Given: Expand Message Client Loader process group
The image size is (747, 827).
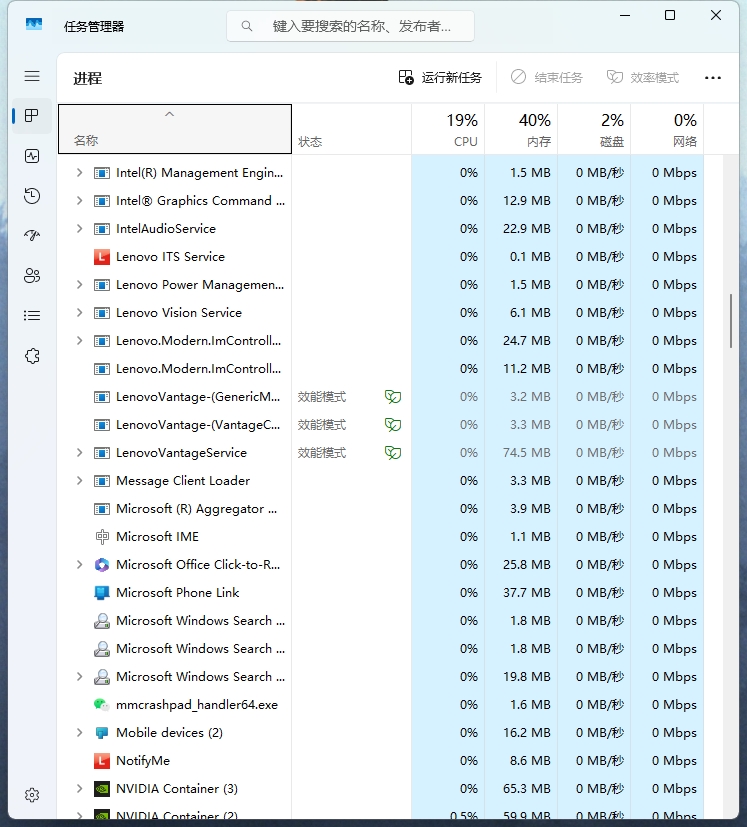Looking at the screenshot, I should pyautogui.click(x=79, y=480).
